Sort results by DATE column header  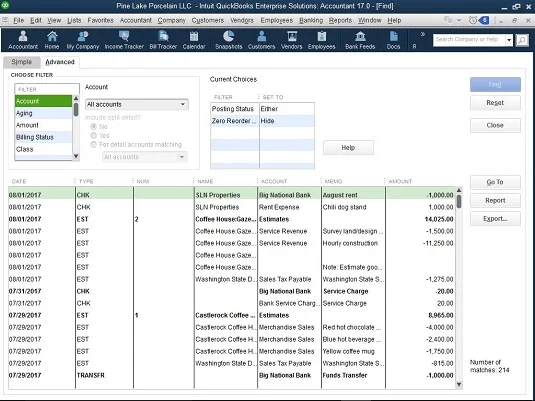tap(19, 181)
